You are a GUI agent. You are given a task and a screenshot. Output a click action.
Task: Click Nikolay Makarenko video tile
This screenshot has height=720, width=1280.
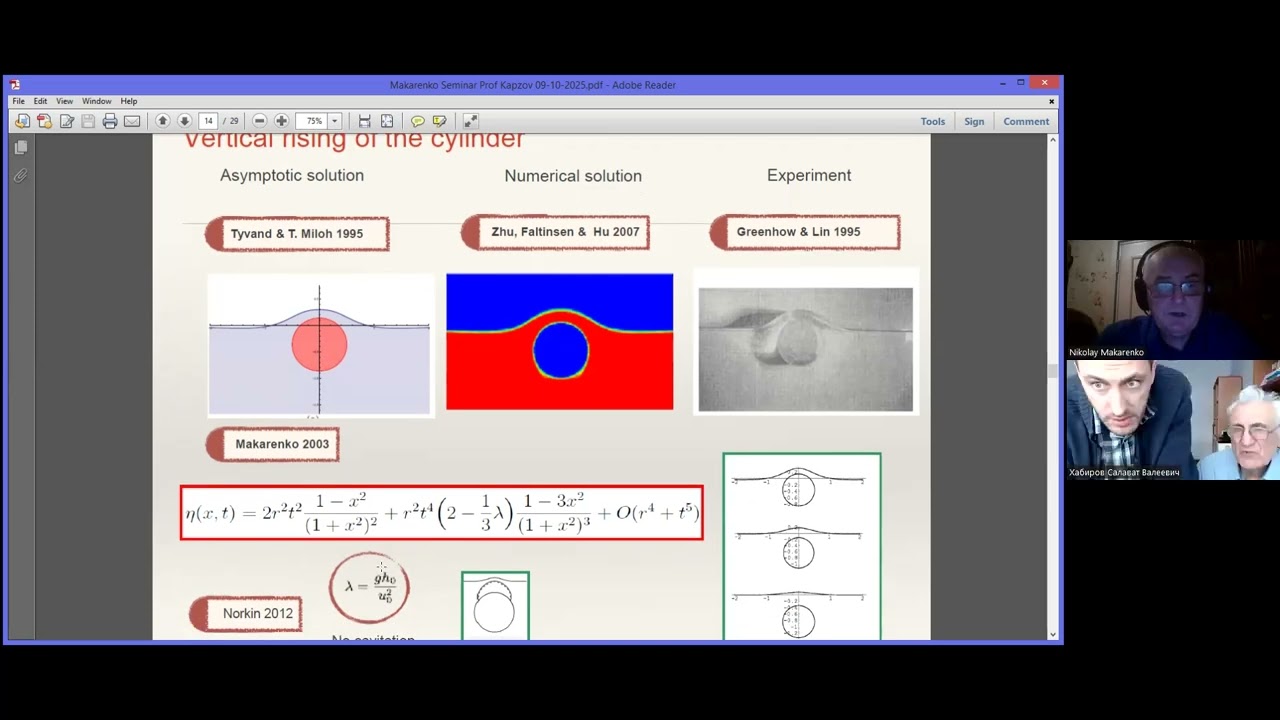[x=1173, y=300]
